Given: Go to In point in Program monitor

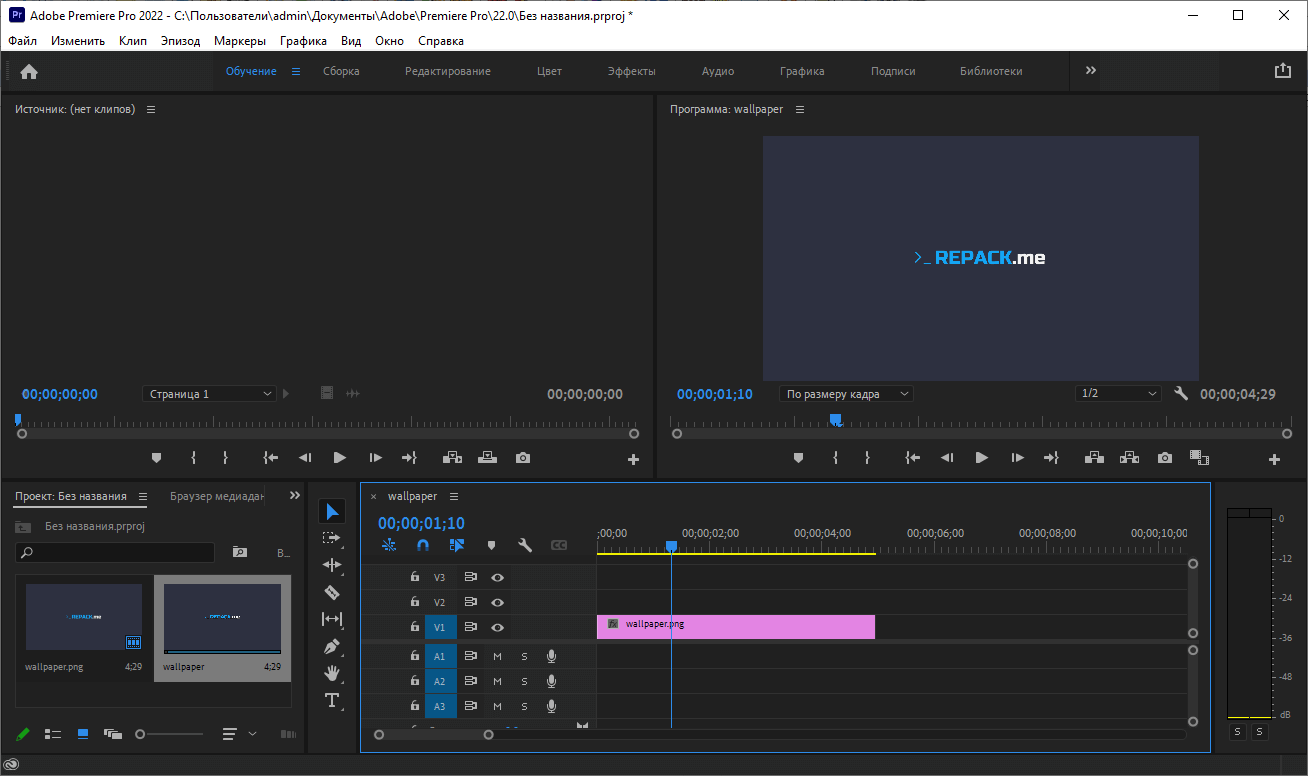Looking at the screenshot, I should coord(912,458).
